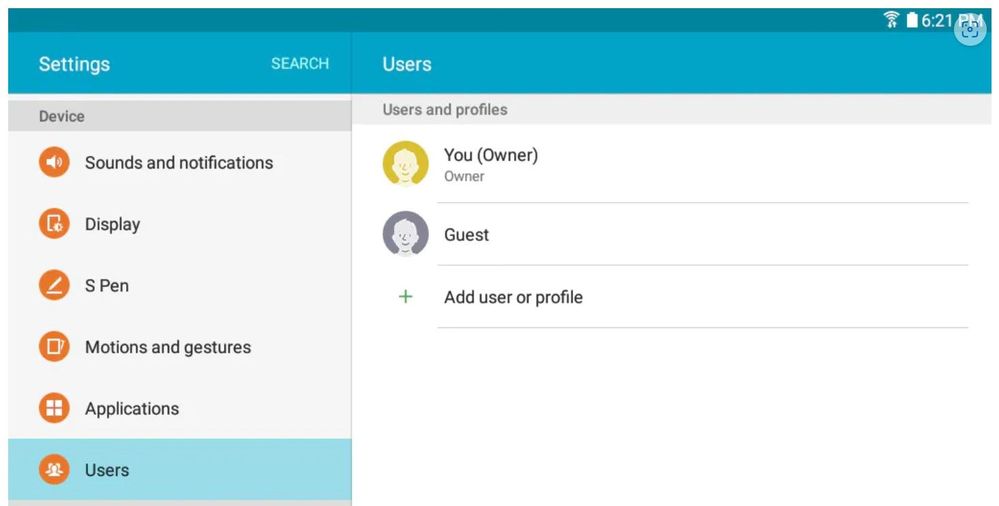Click the Users icon in sidebar
The image size is (999, 506).
tap(54, 470)
